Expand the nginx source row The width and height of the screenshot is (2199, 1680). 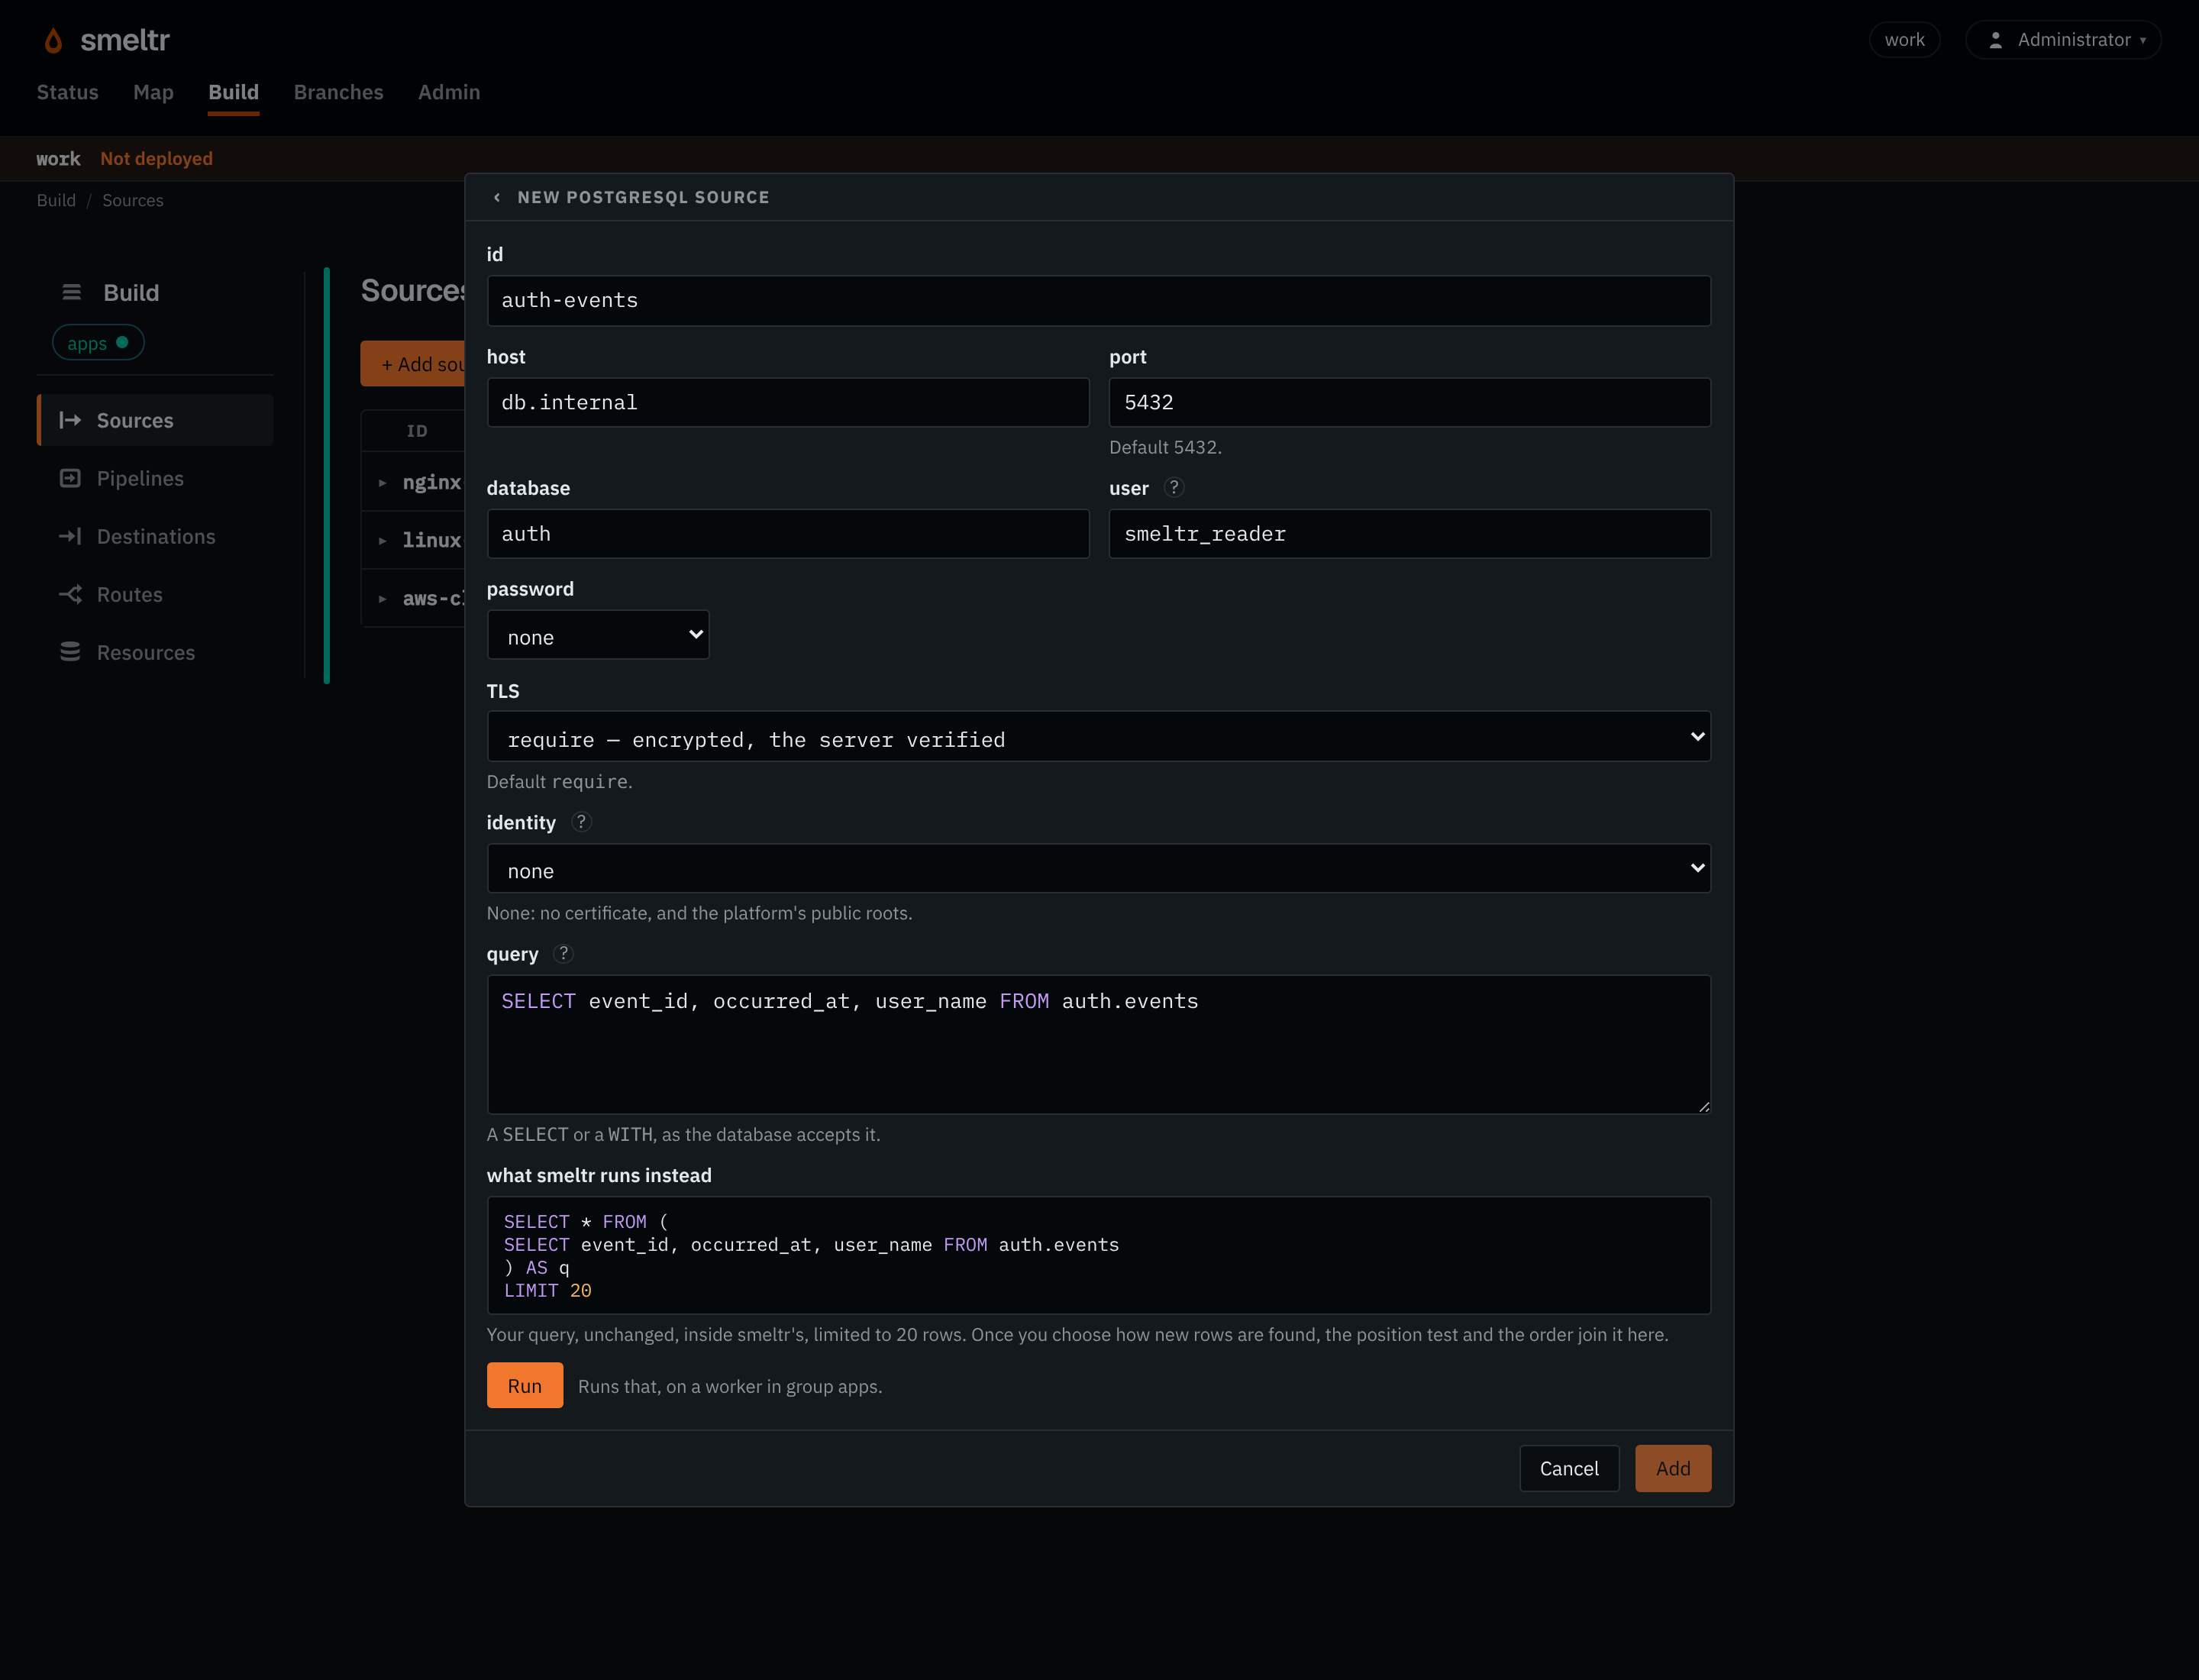382,483
